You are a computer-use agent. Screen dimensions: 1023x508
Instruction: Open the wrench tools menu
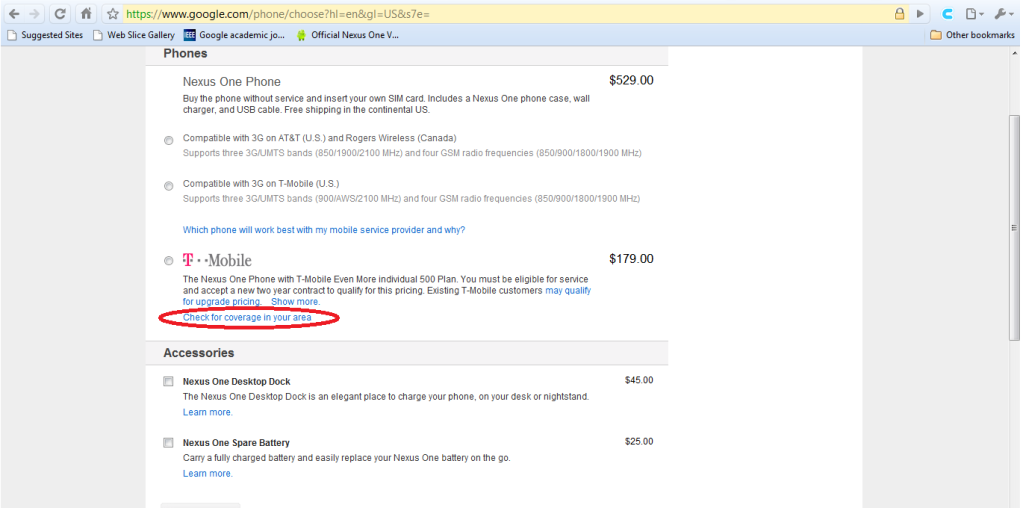[1002, 14]
